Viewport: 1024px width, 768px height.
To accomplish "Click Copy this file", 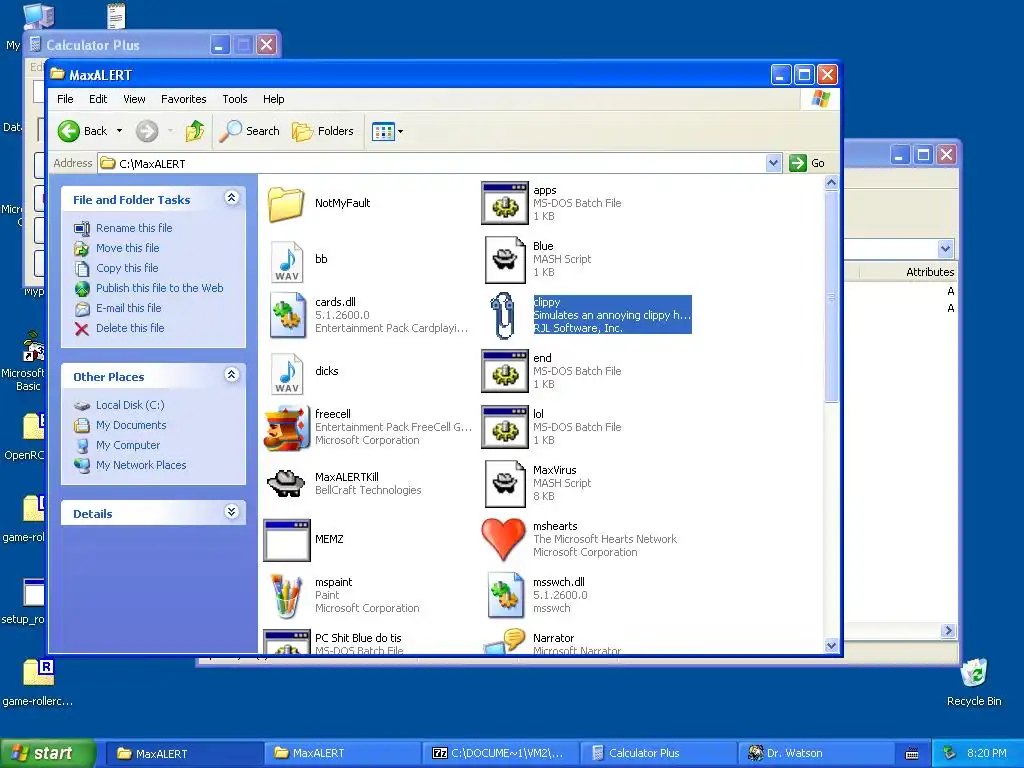I will tap(127, 268).
